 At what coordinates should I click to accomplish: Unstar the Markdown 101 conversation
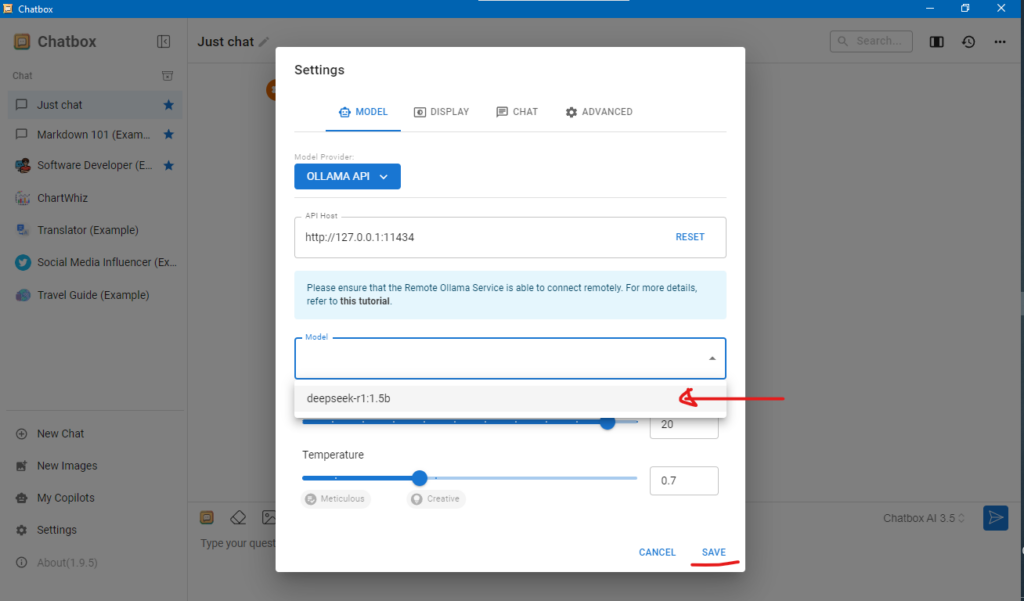click(x=168, y=135)
